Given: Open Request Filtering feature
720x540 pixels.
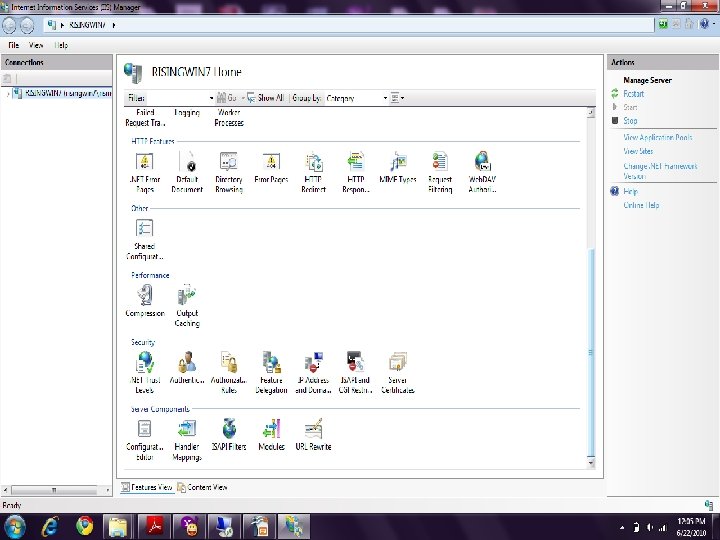Looking at the screenshot, I should [440, 172].
